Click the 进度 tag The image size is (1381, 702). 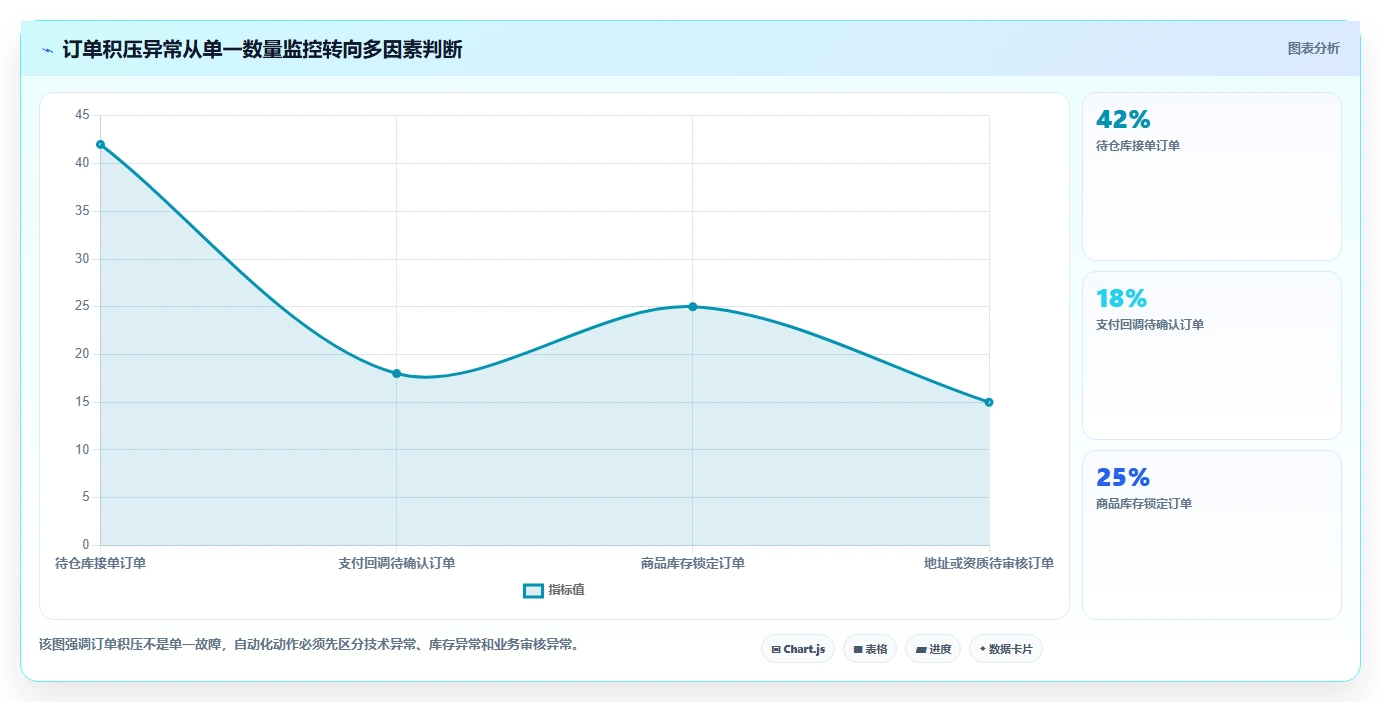pos(933,649)
